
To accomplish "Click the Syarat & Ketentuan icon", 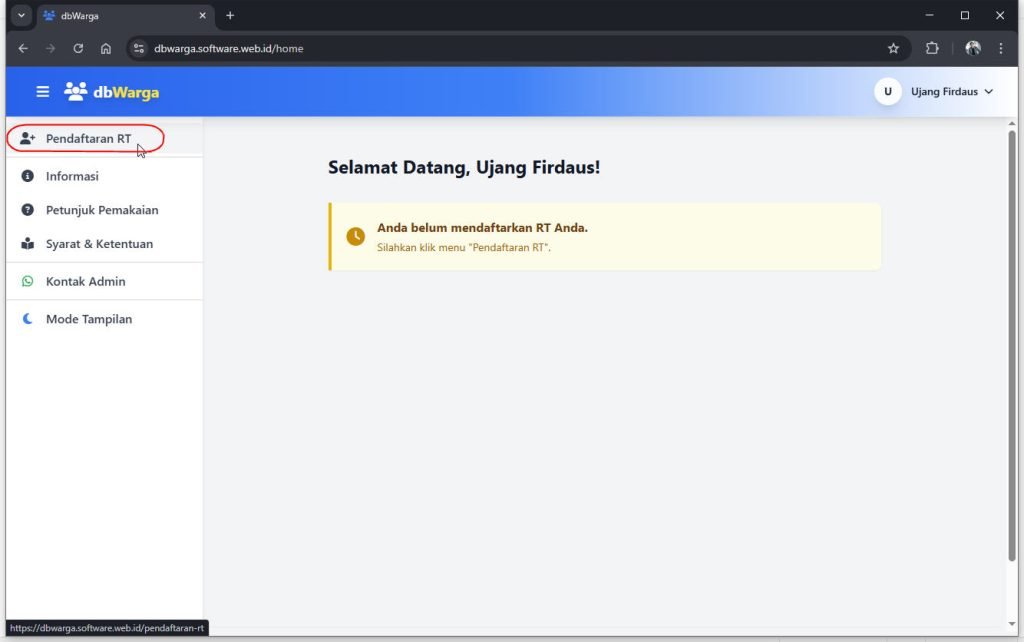I will (28, 244).
